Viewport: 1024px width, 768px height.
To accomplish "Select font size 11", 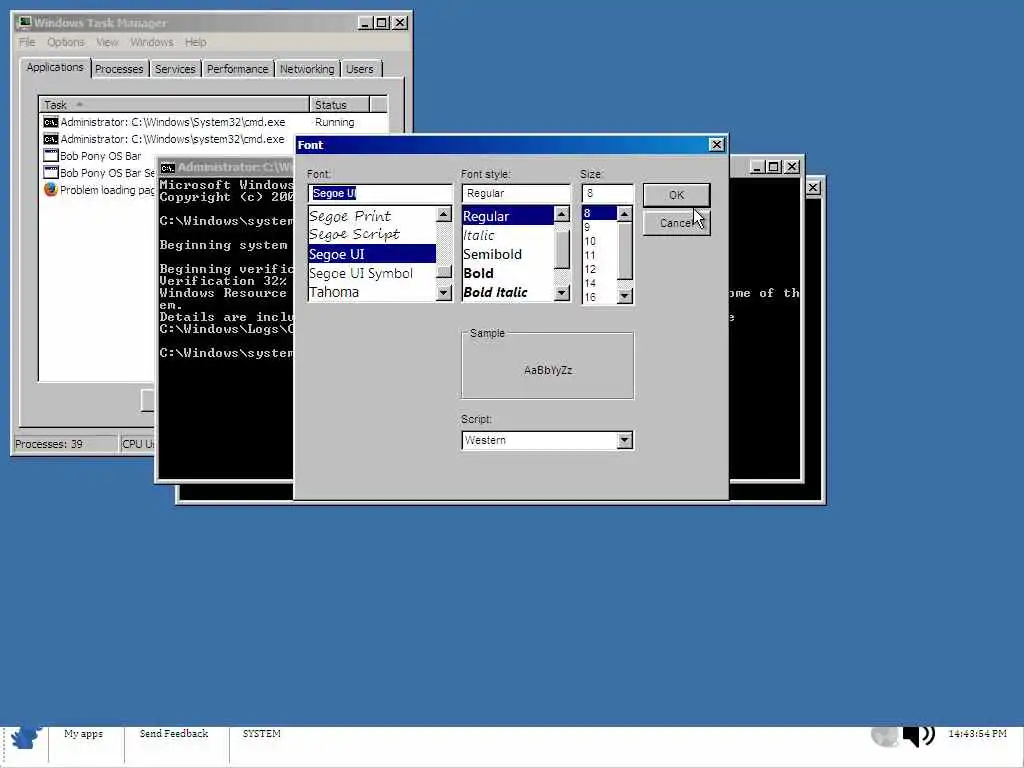I will click(599, 255).
